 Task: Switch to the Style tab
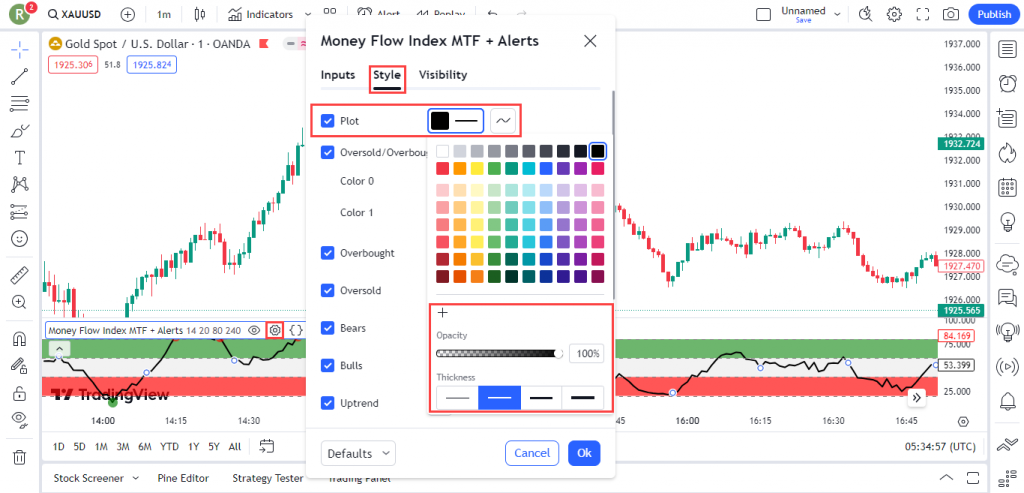coord(387,75)
